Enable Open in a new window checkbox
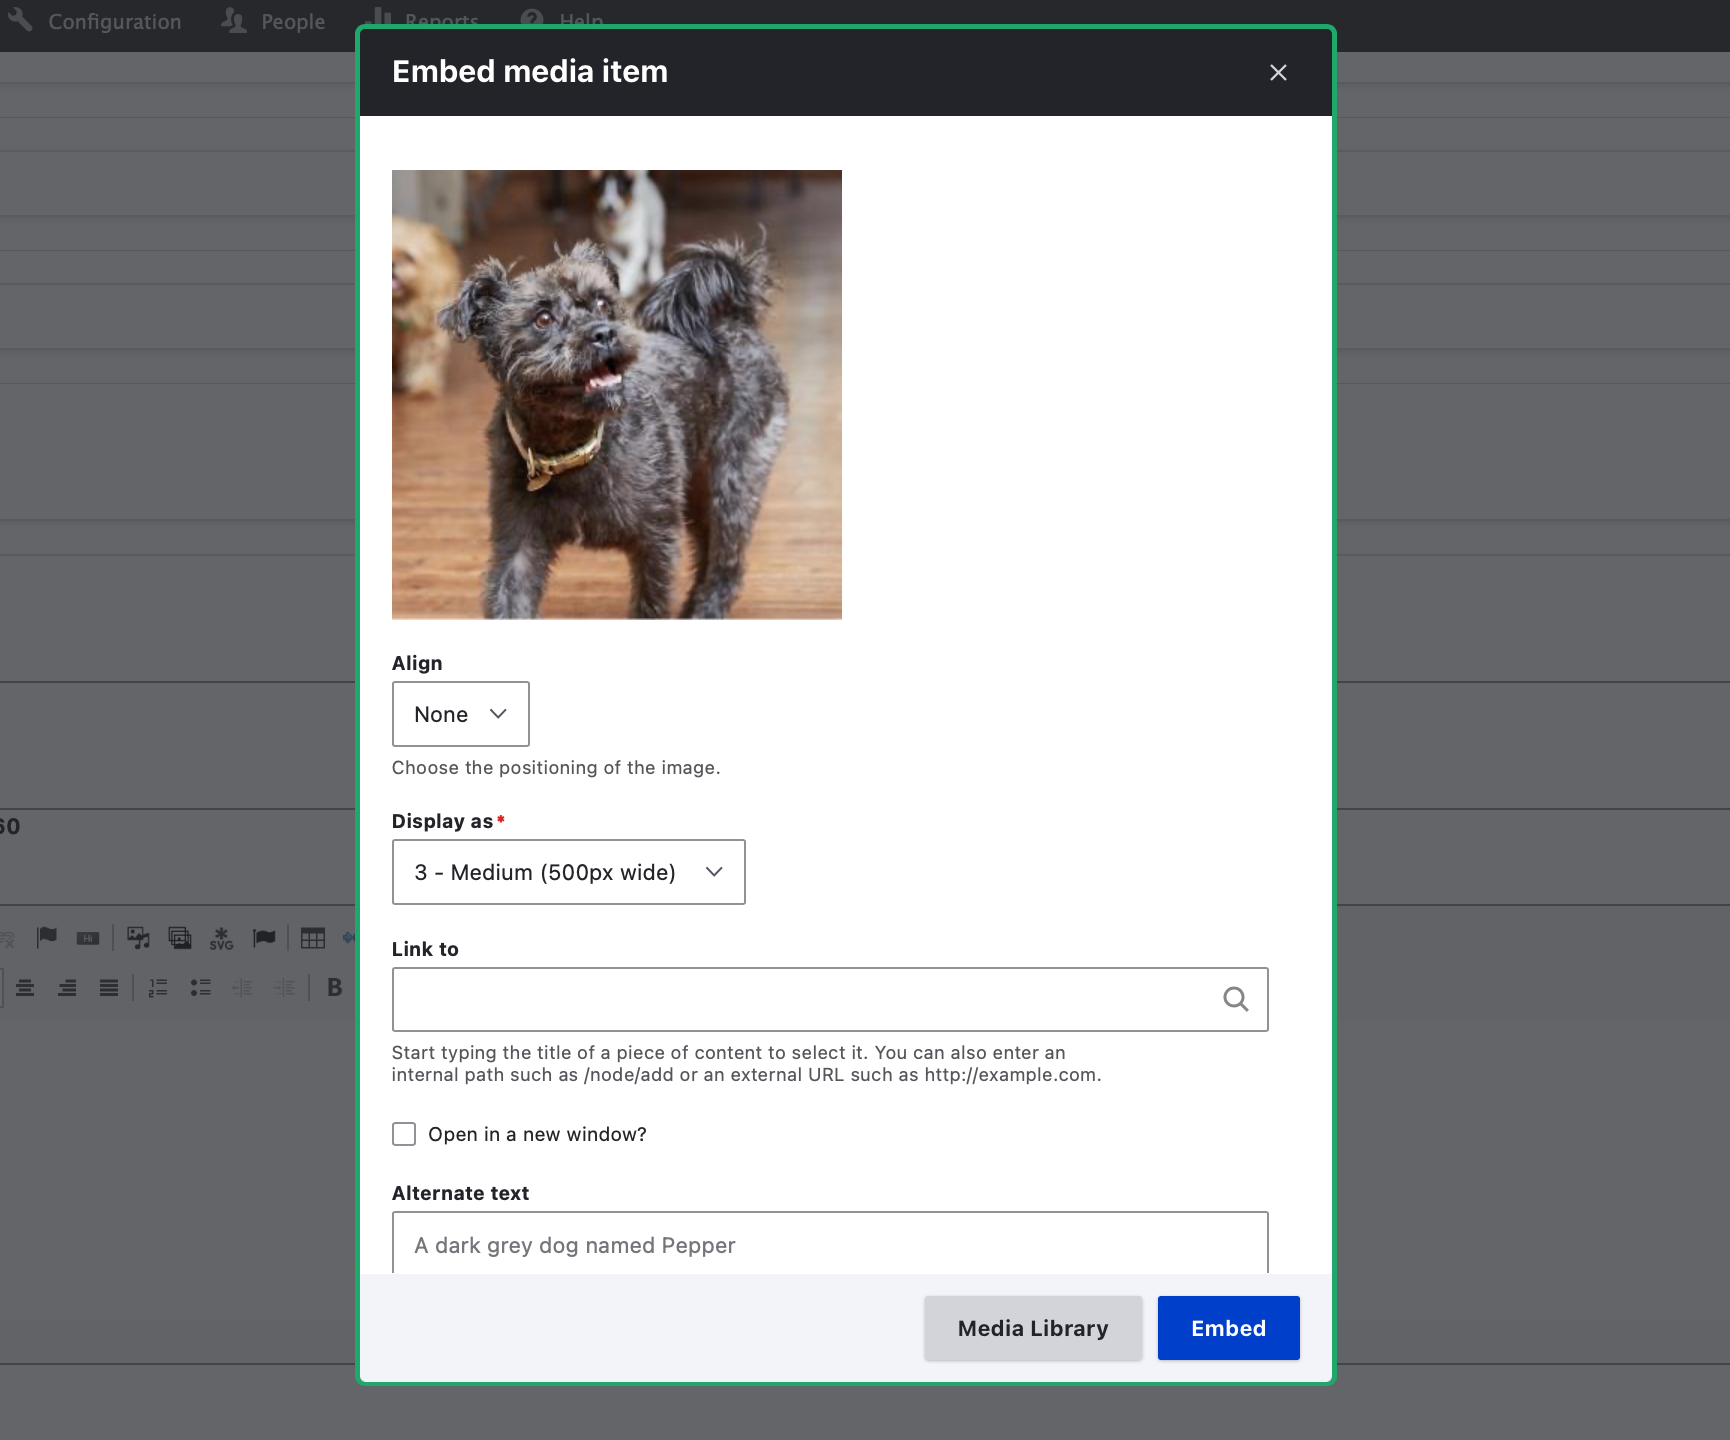This screenshot has width=1730, height=1440. [404, 1134]
